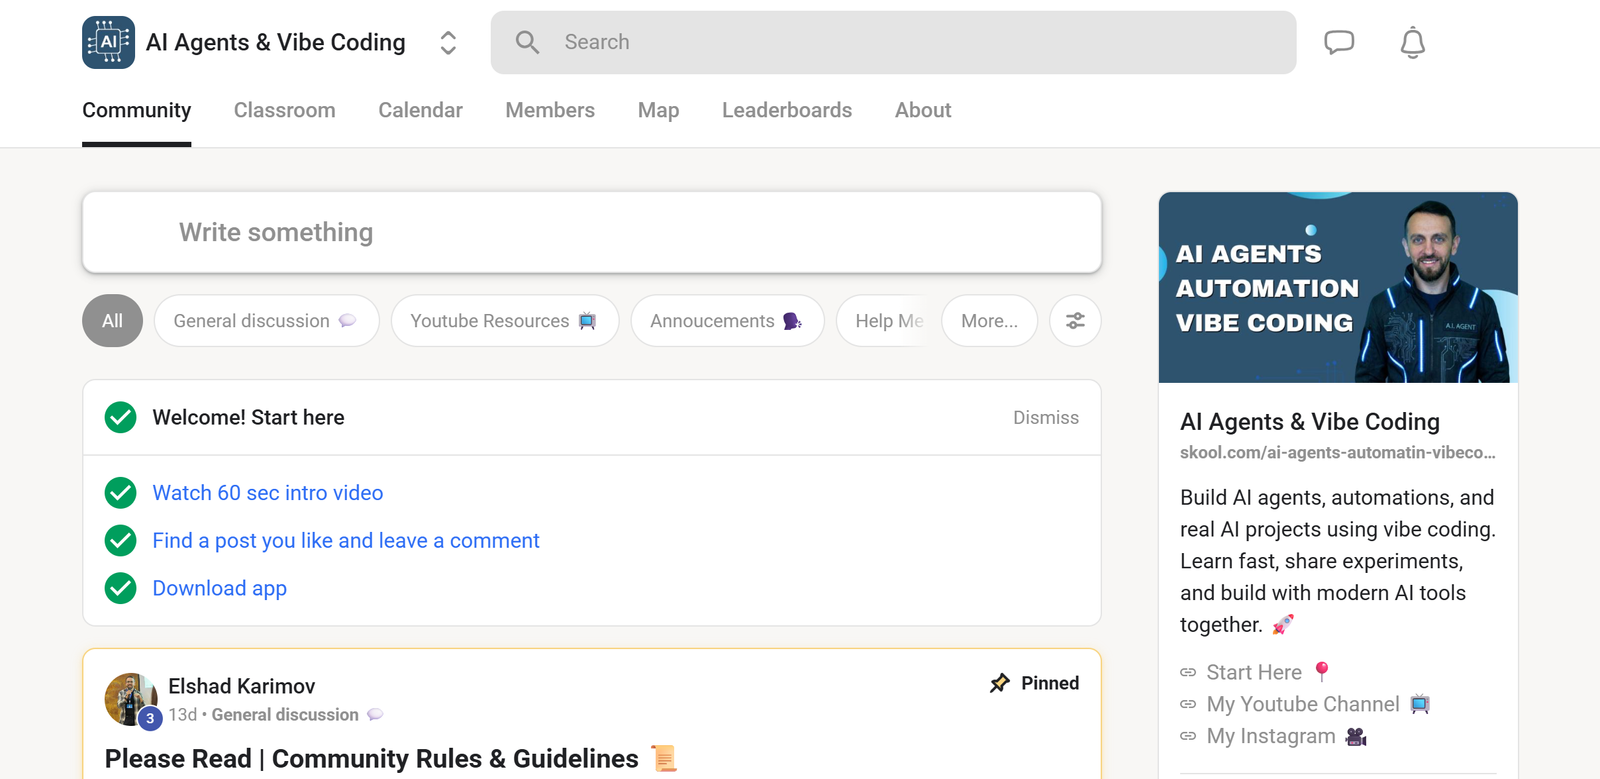Open the notifications bell
The height and width of the screenshot is (779, 1600).
click(1412, 43)
